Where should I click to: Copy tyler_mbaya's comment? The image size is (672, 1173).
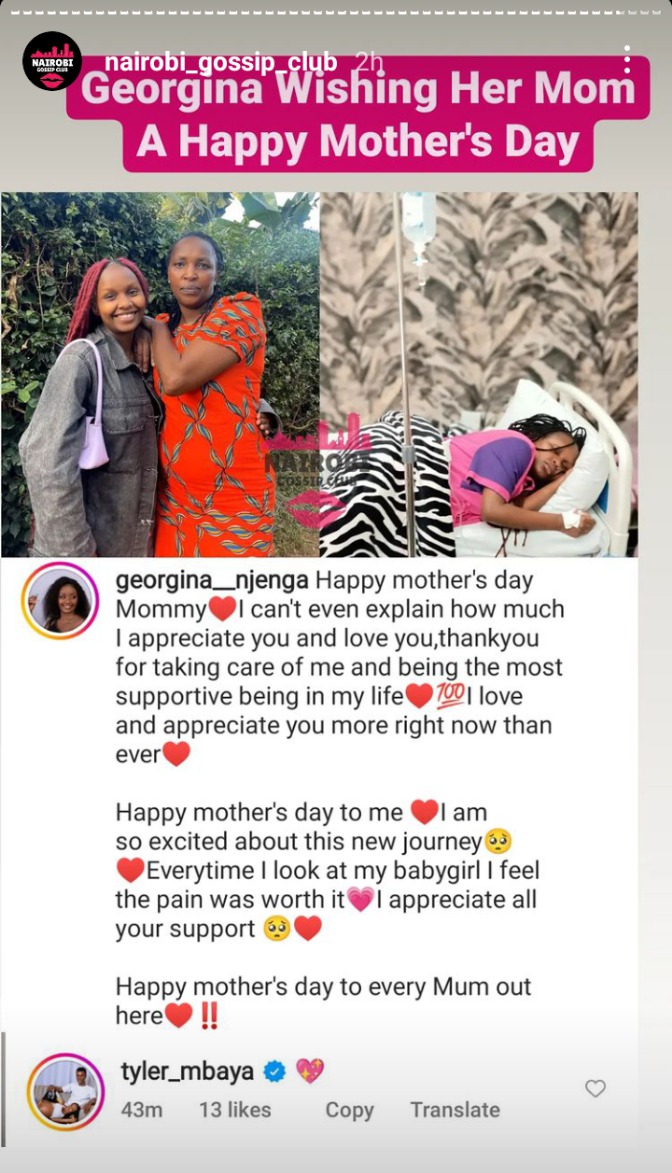point(349,1110)
